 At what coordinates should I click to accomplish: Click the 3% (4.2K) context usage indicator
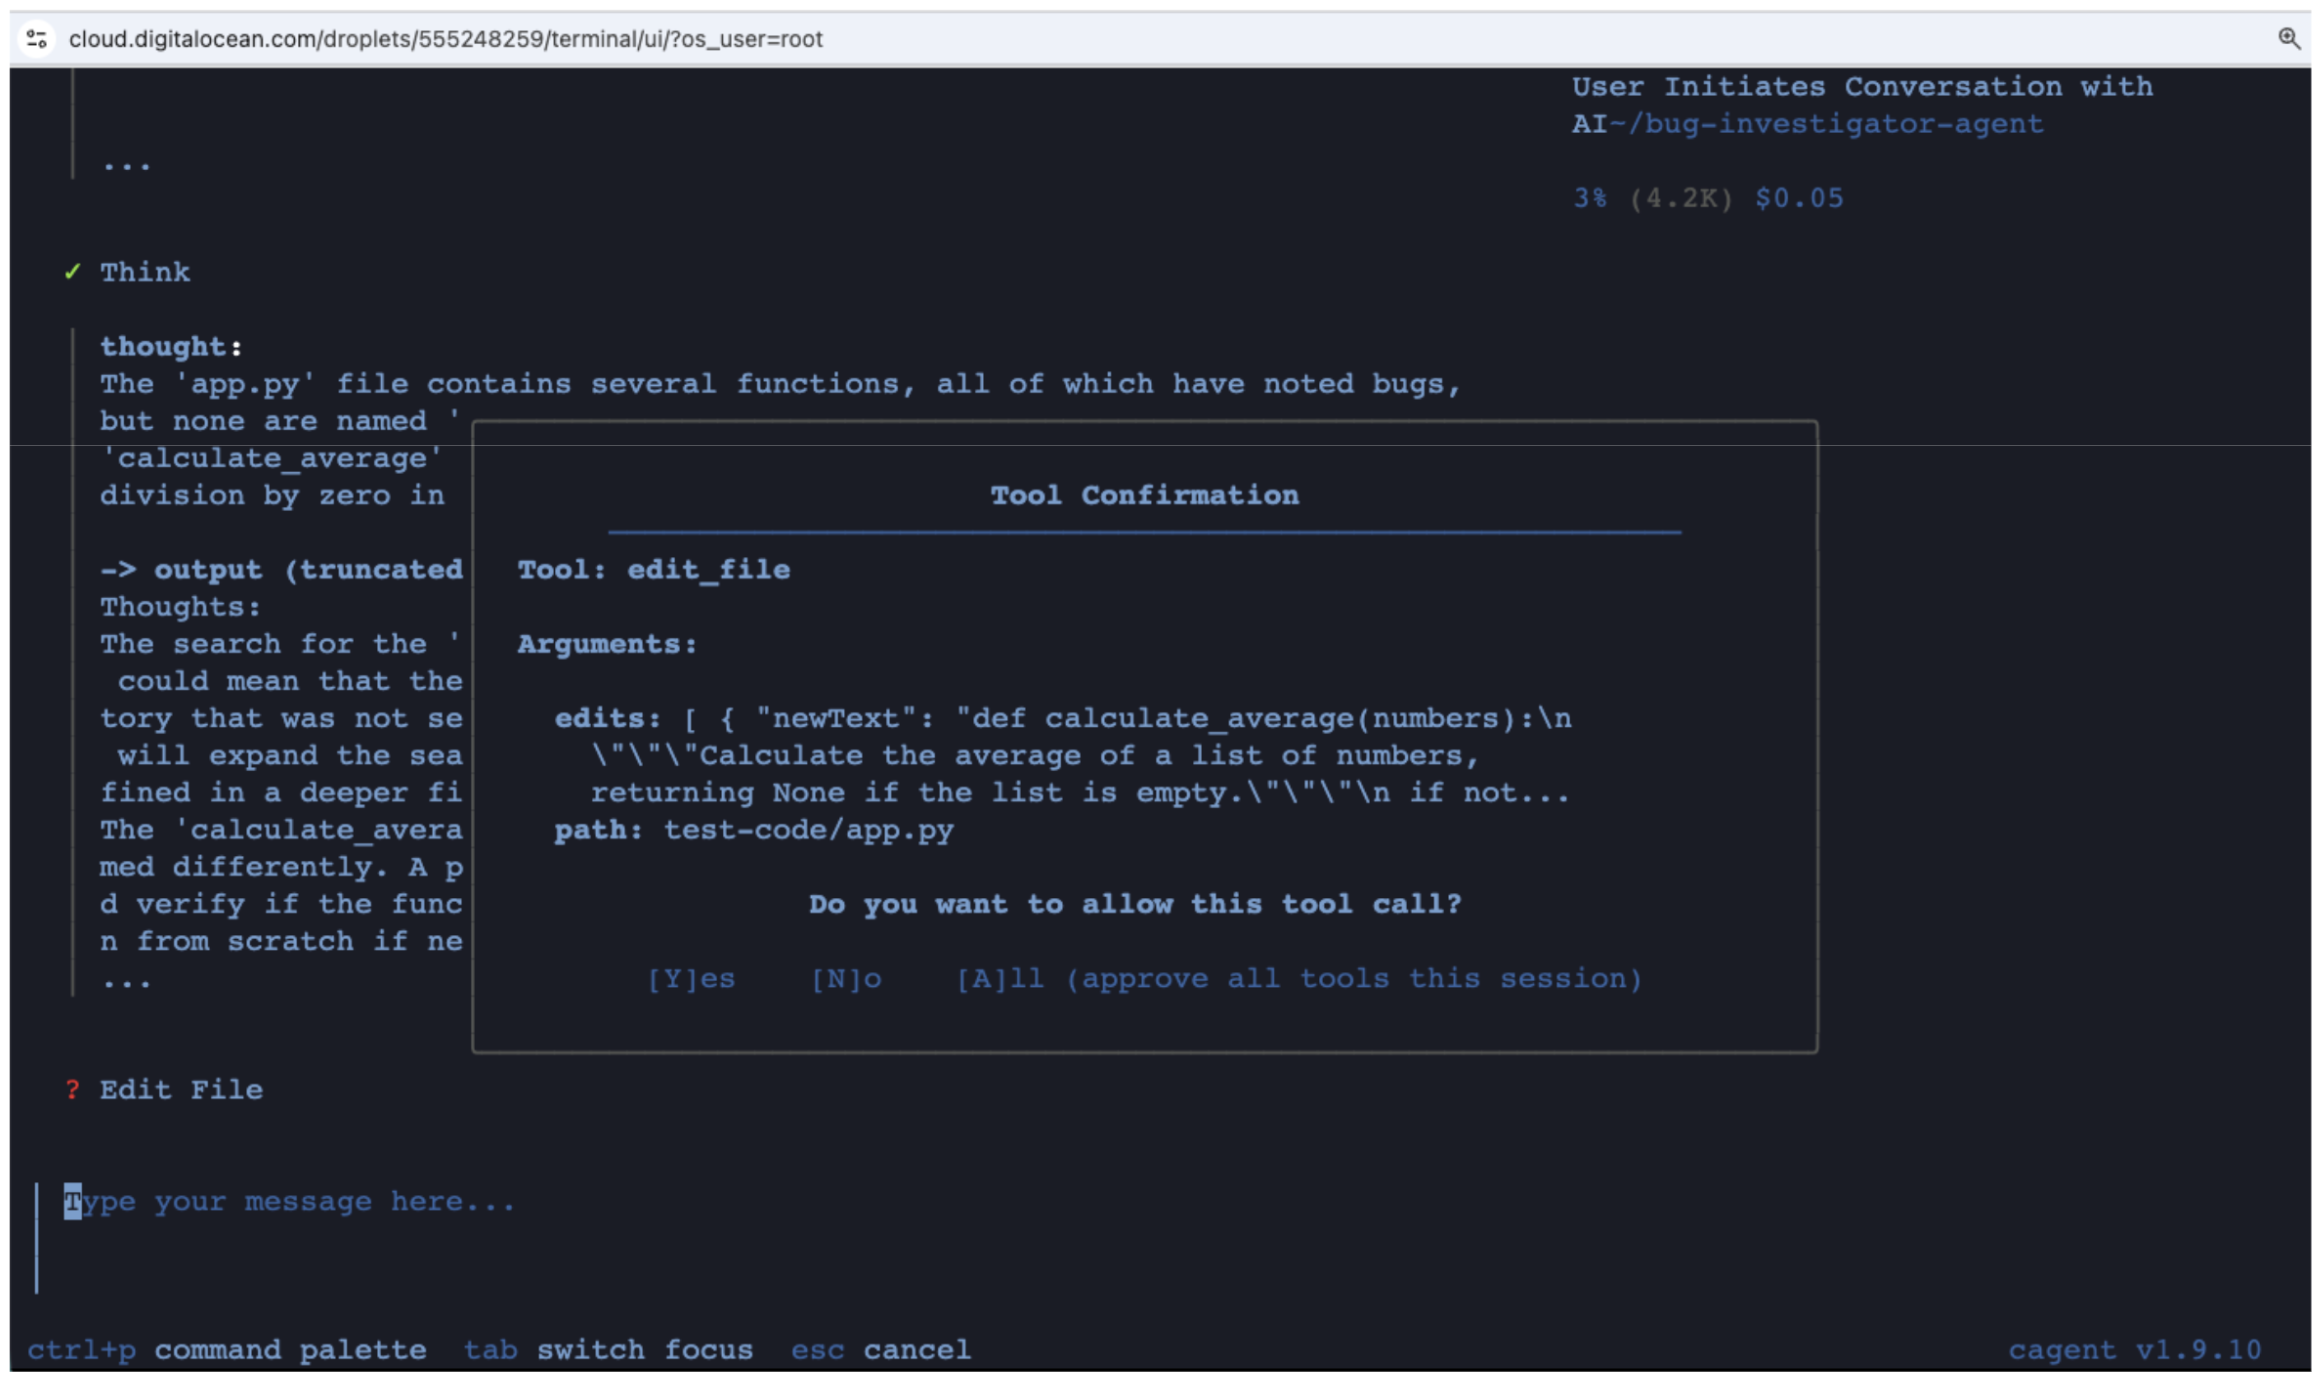(1653, 198)
